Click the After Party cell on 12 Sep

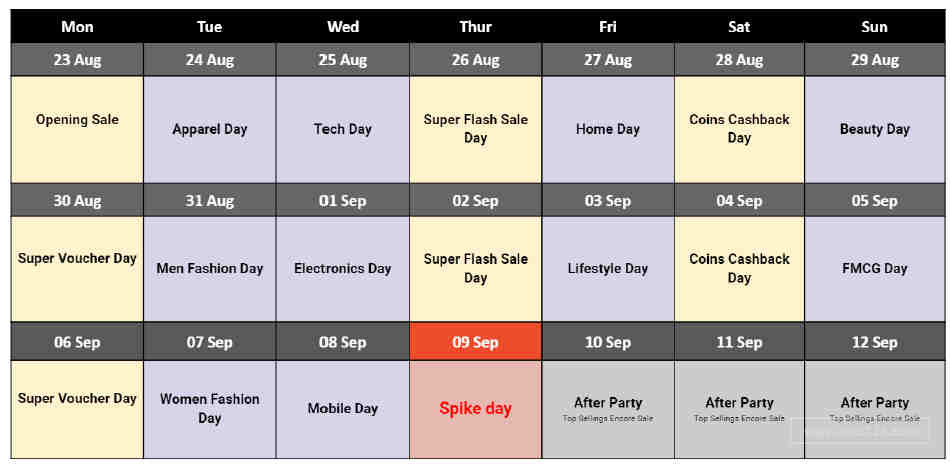click(x=874, y=409)
